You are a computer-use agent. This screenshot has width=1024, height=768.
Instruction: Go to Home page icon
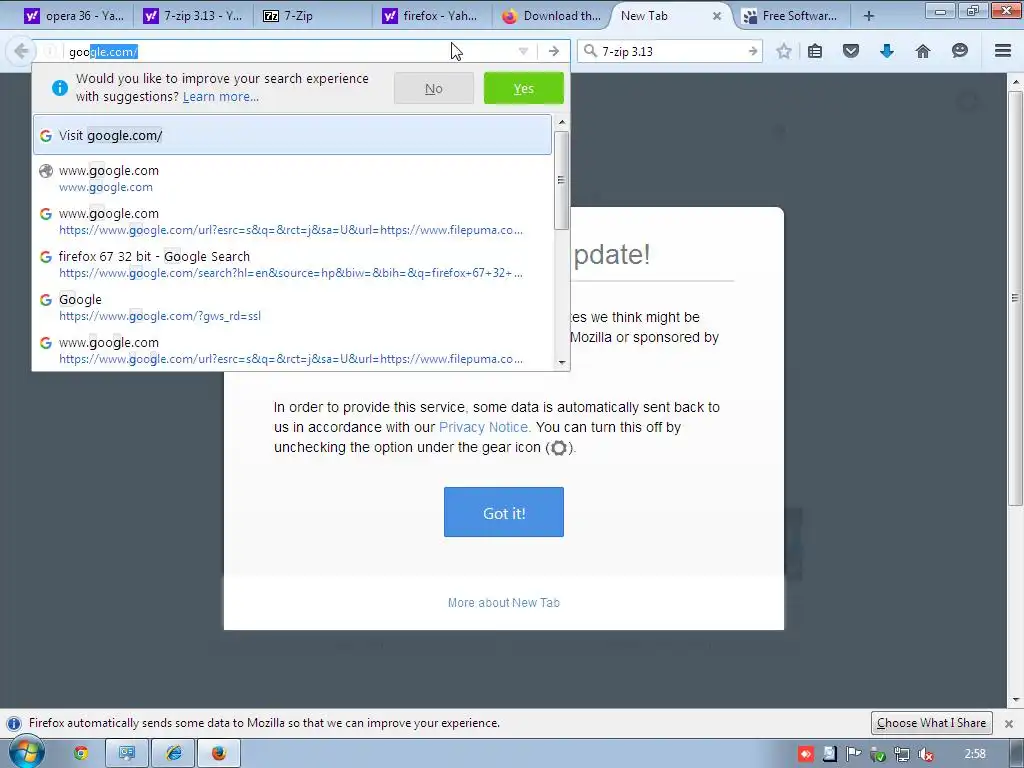tap(923, 51)
